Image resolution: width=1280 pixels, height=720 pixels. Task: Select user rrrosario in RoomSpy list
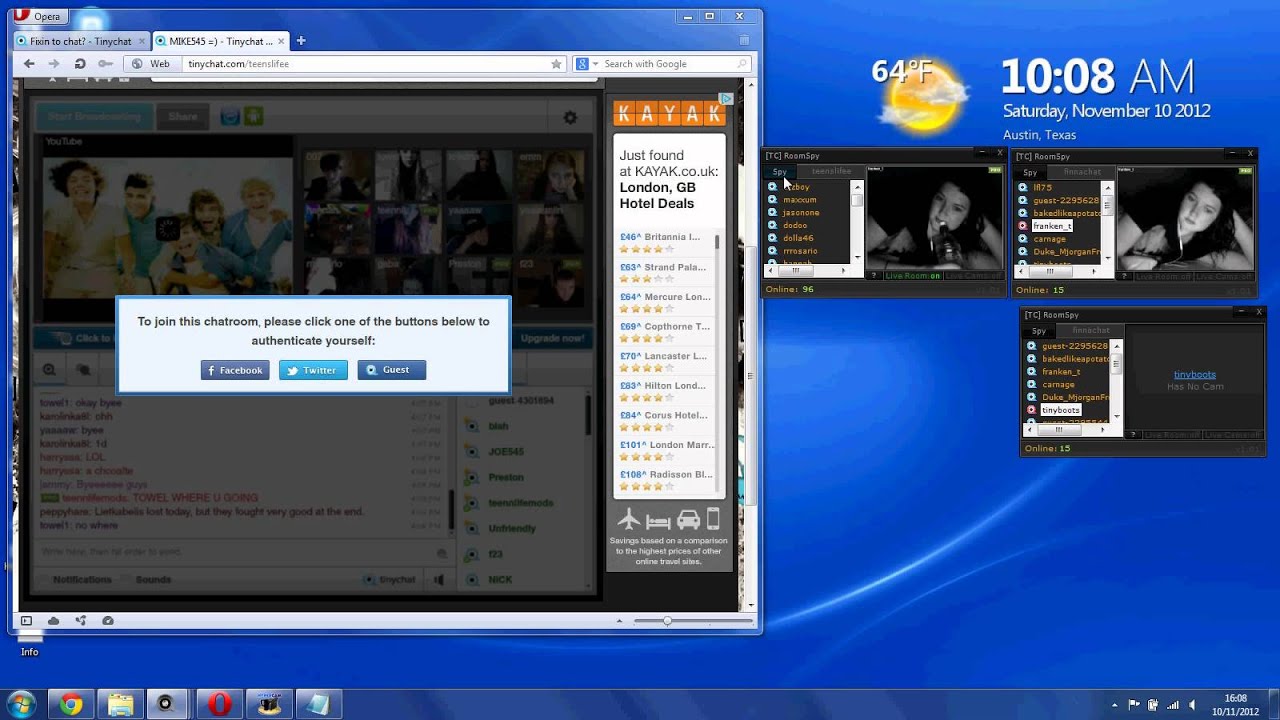click(x=800, y=251)
